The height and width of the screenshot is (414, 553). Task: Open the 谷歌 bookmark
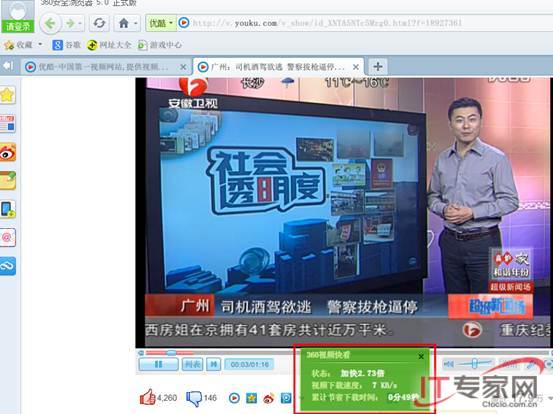point(67,45)
